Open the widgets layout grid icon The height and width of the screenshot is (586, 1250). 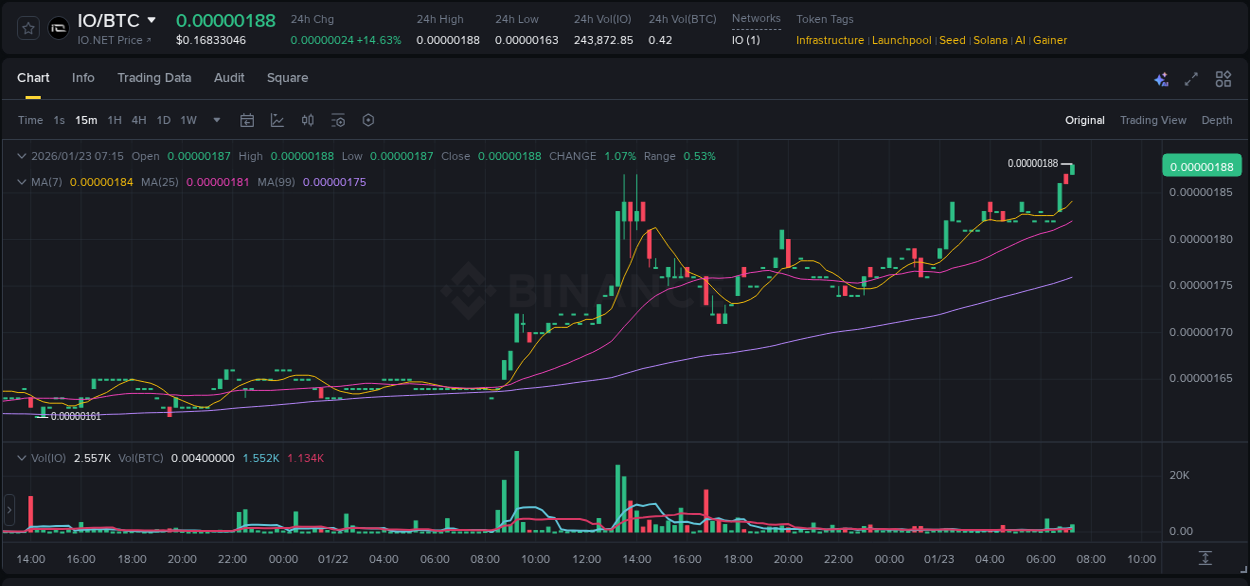(1223, 78)
